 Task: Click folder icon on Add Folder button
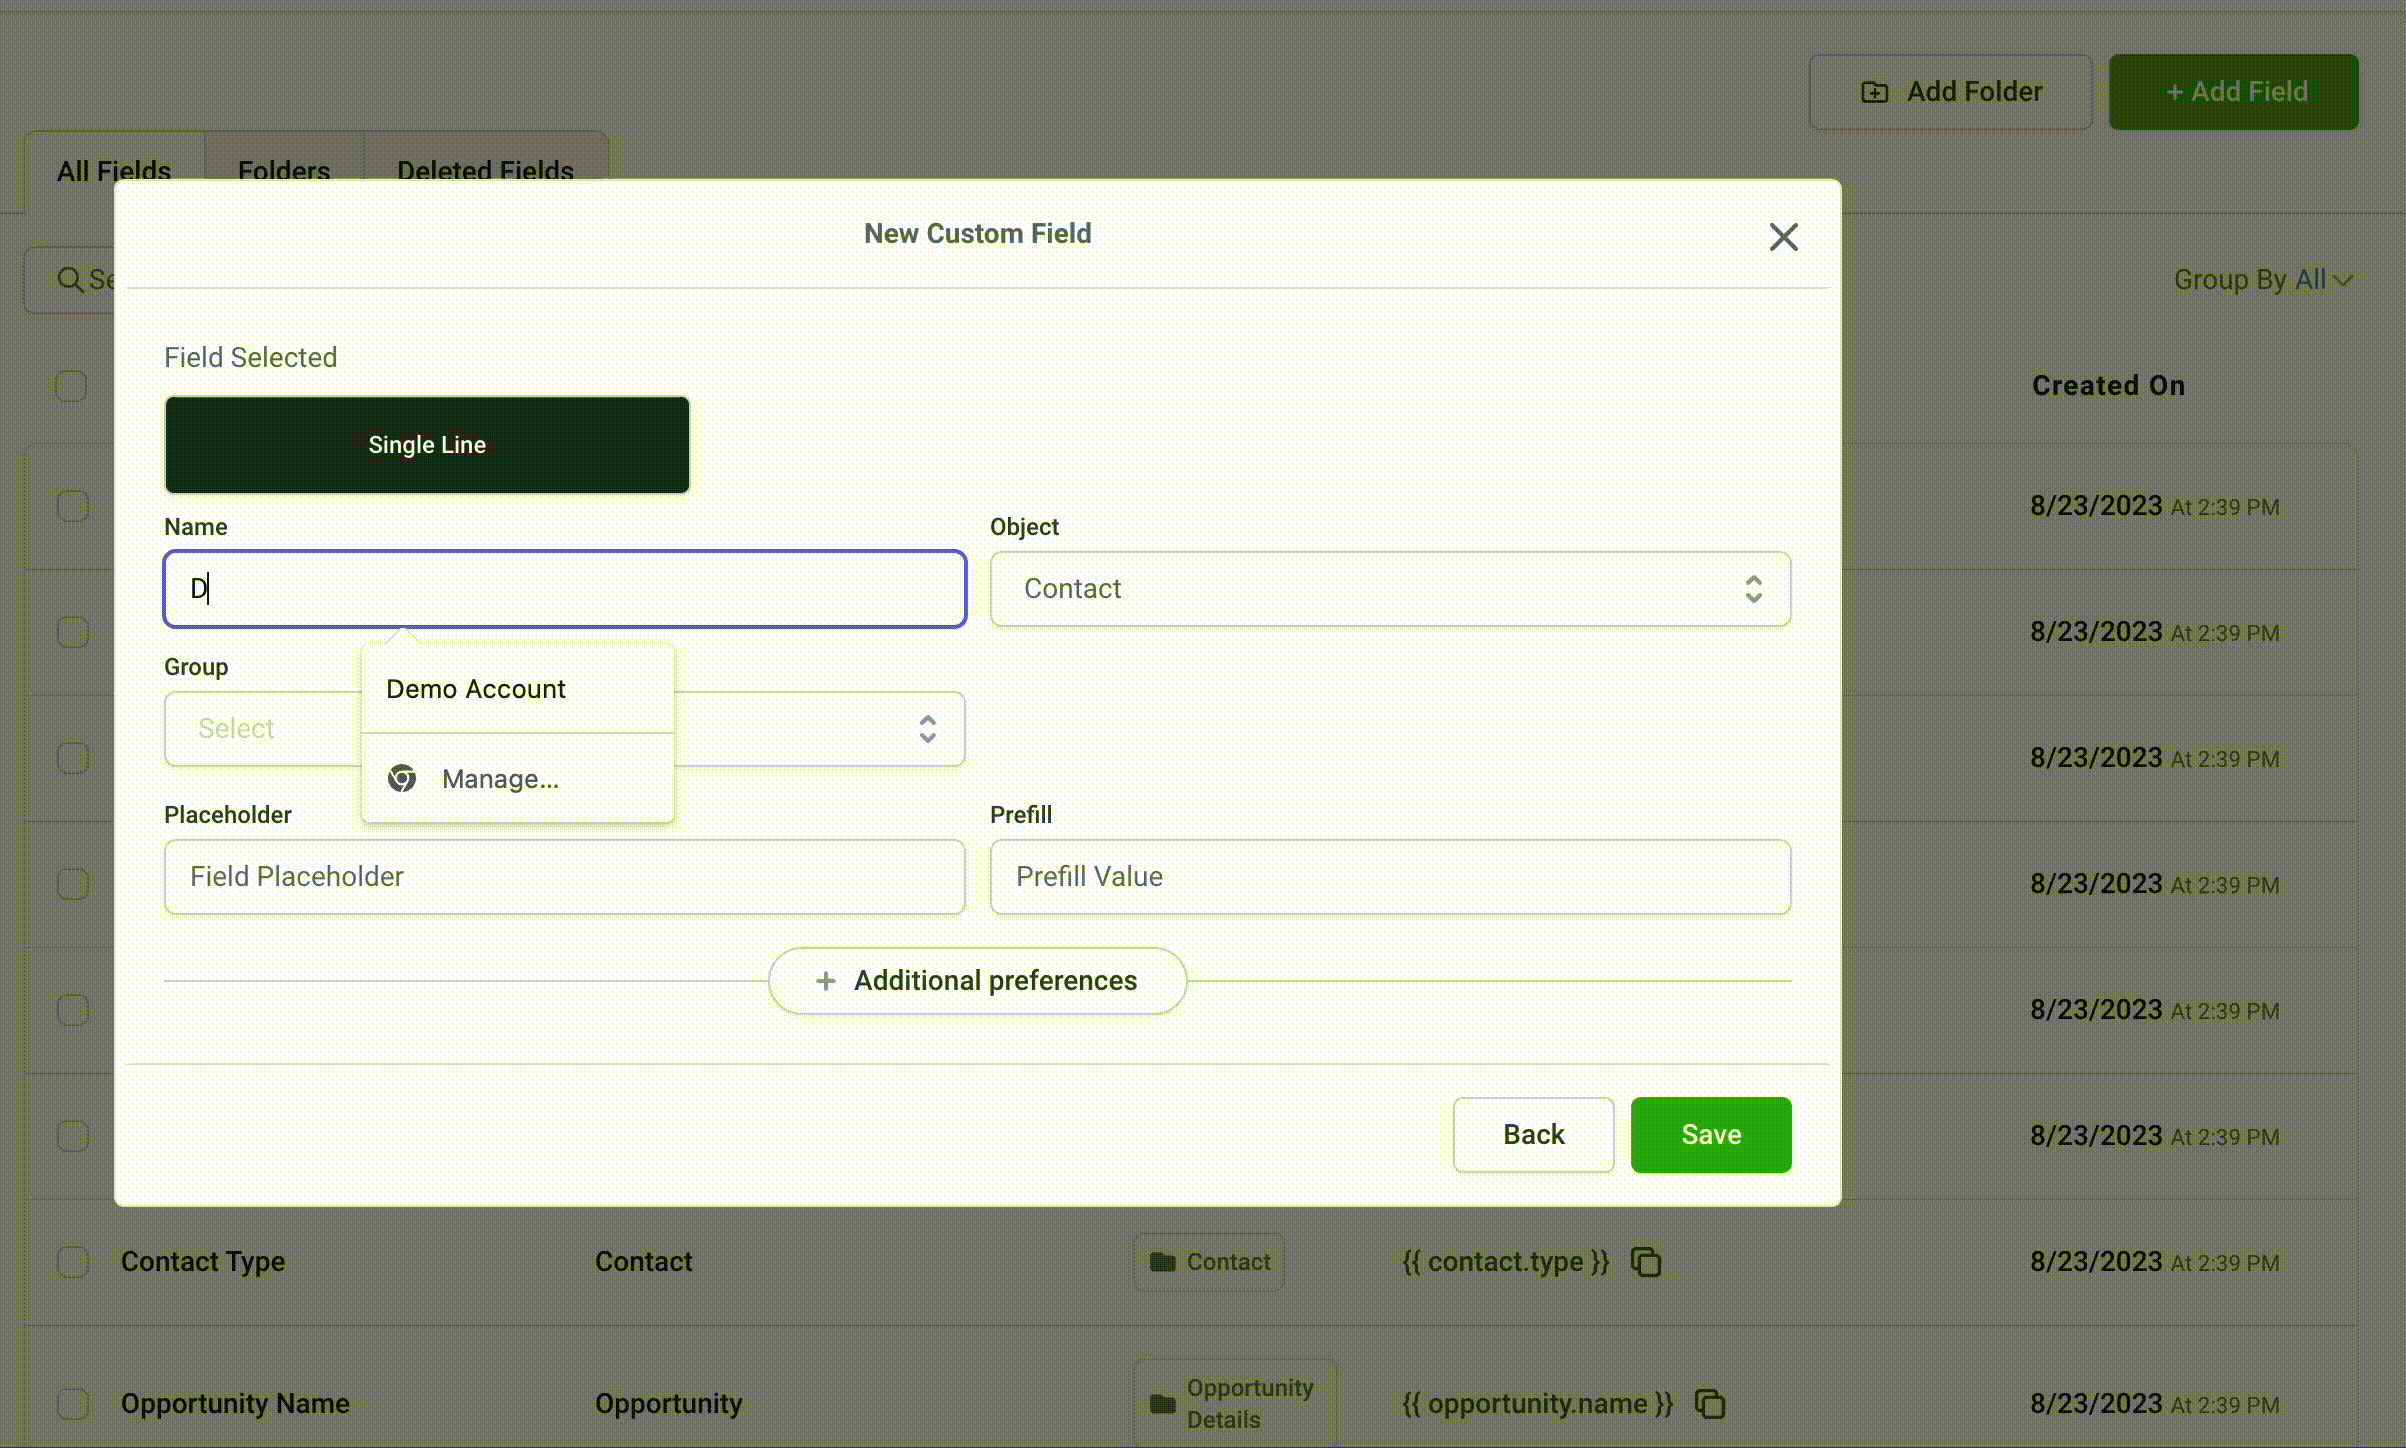pyautogui.click(x=1875, y=92)
